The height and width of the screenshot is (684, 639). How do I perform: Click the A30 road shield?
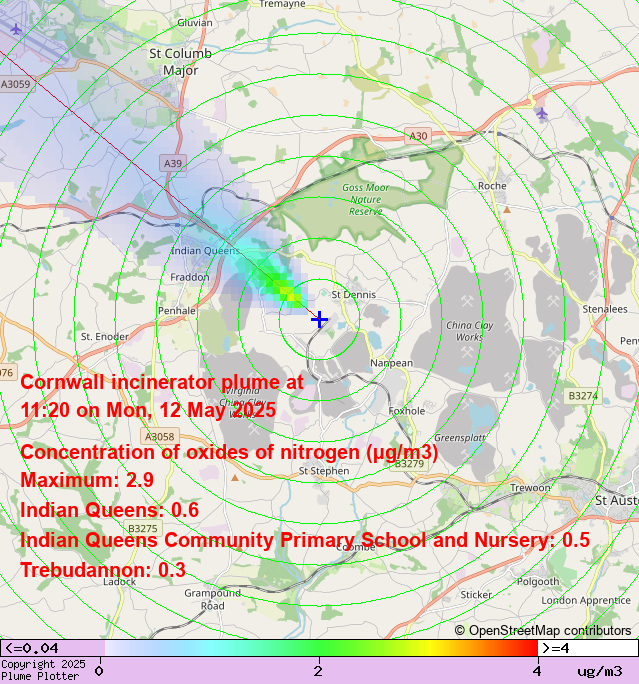click(418, 136)
